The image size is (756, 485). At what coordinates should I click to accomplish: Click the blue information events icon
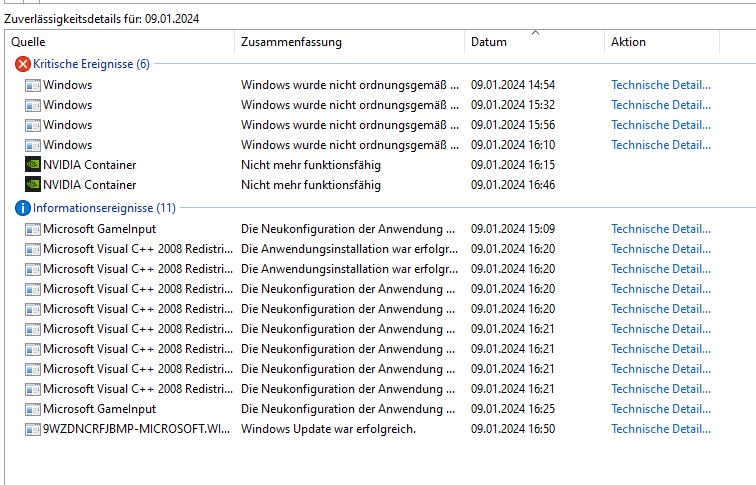[23, 208]
